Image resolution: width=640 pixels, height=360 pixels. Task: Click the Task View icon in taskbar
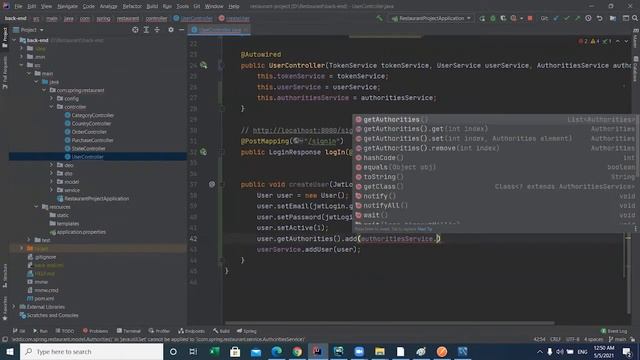[193, 351]
